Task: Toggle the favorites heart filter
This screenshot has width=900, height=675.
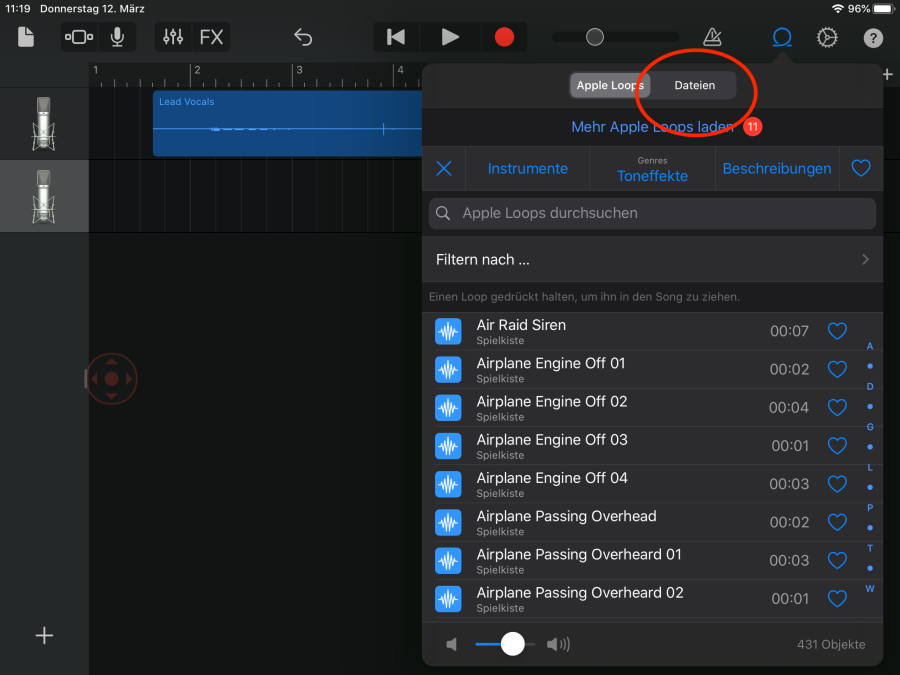Action: tap(860, 168)
